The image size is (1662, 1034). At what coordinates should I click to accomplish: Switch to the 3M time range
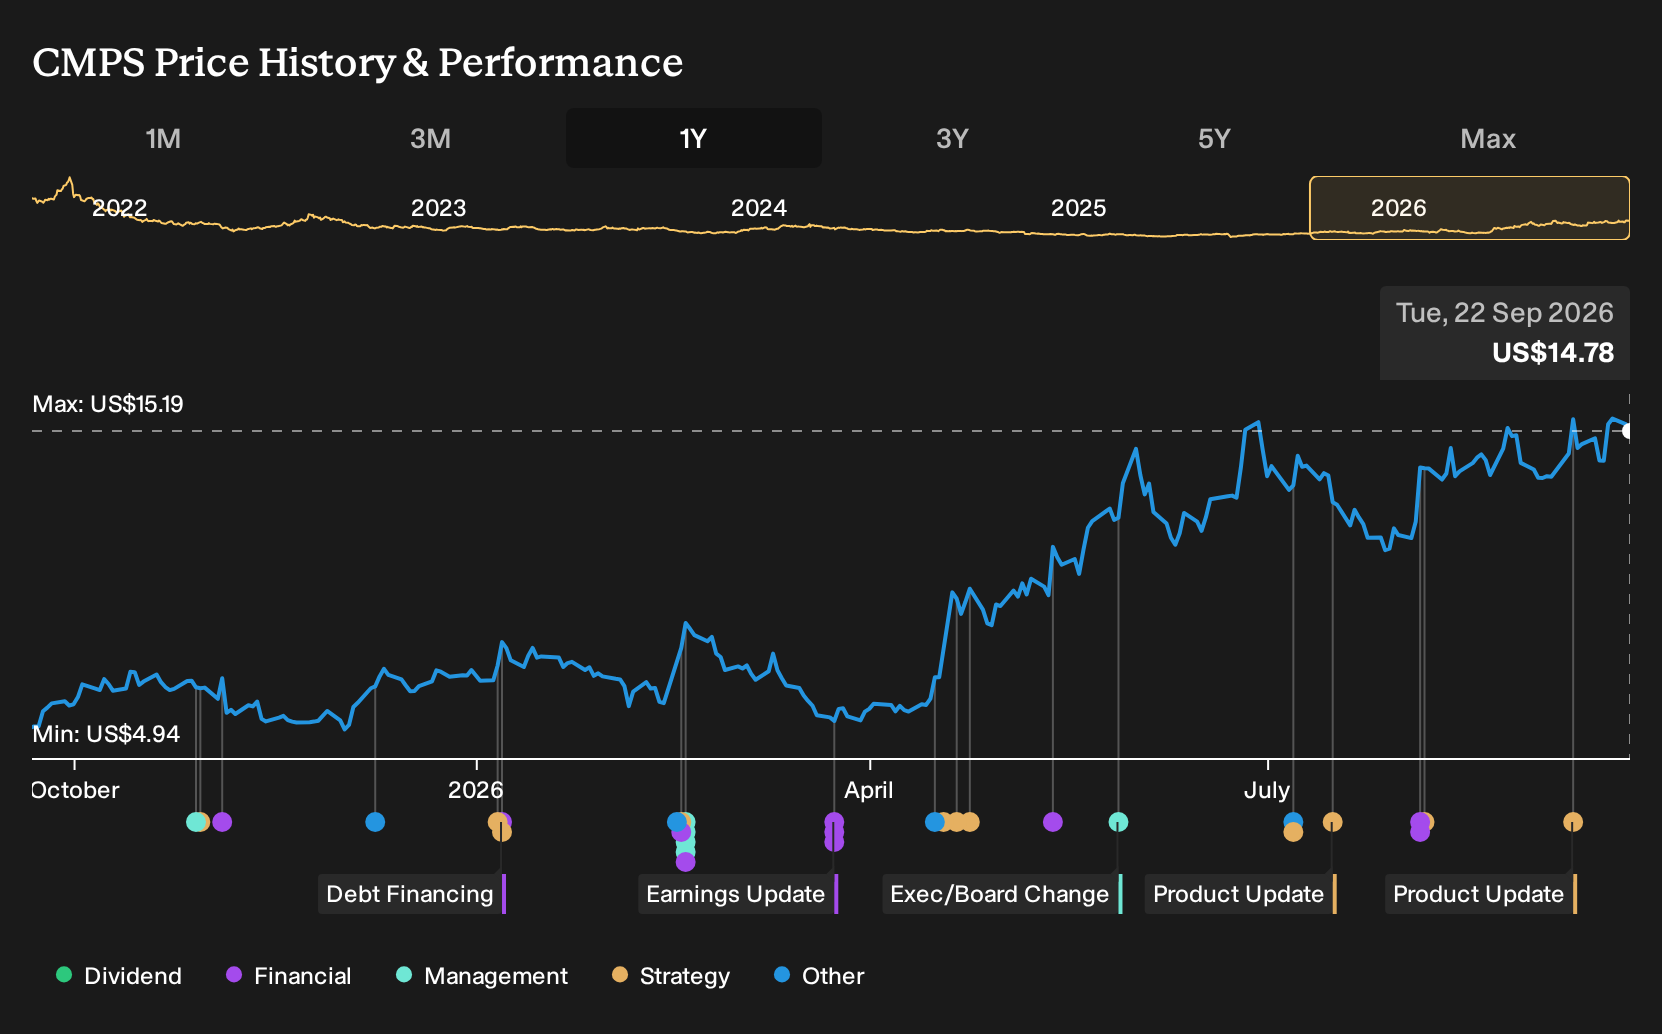coord(430,138)
